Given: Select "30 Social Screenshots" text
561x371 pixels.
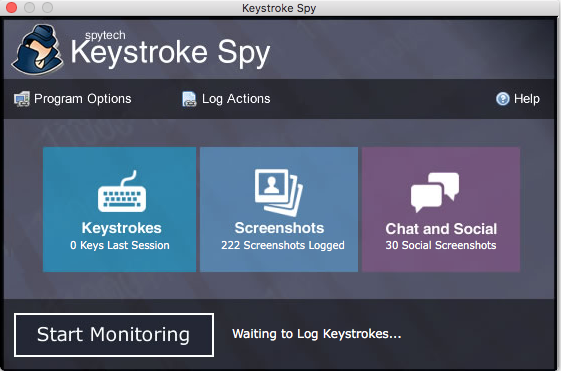Looking at the screenshot, I should coord(441,245).
